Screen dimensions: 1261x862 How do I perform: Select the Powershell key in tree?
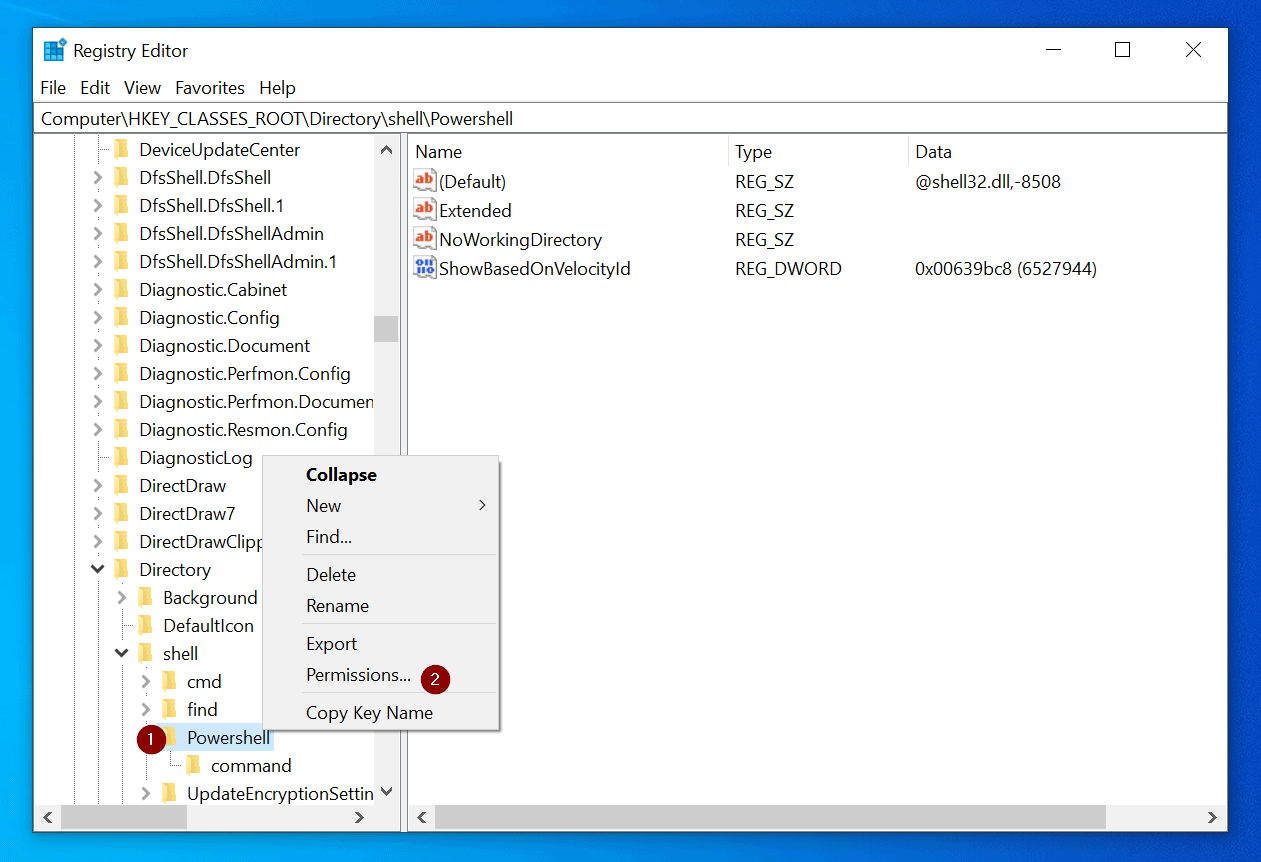tap(228, 738)
